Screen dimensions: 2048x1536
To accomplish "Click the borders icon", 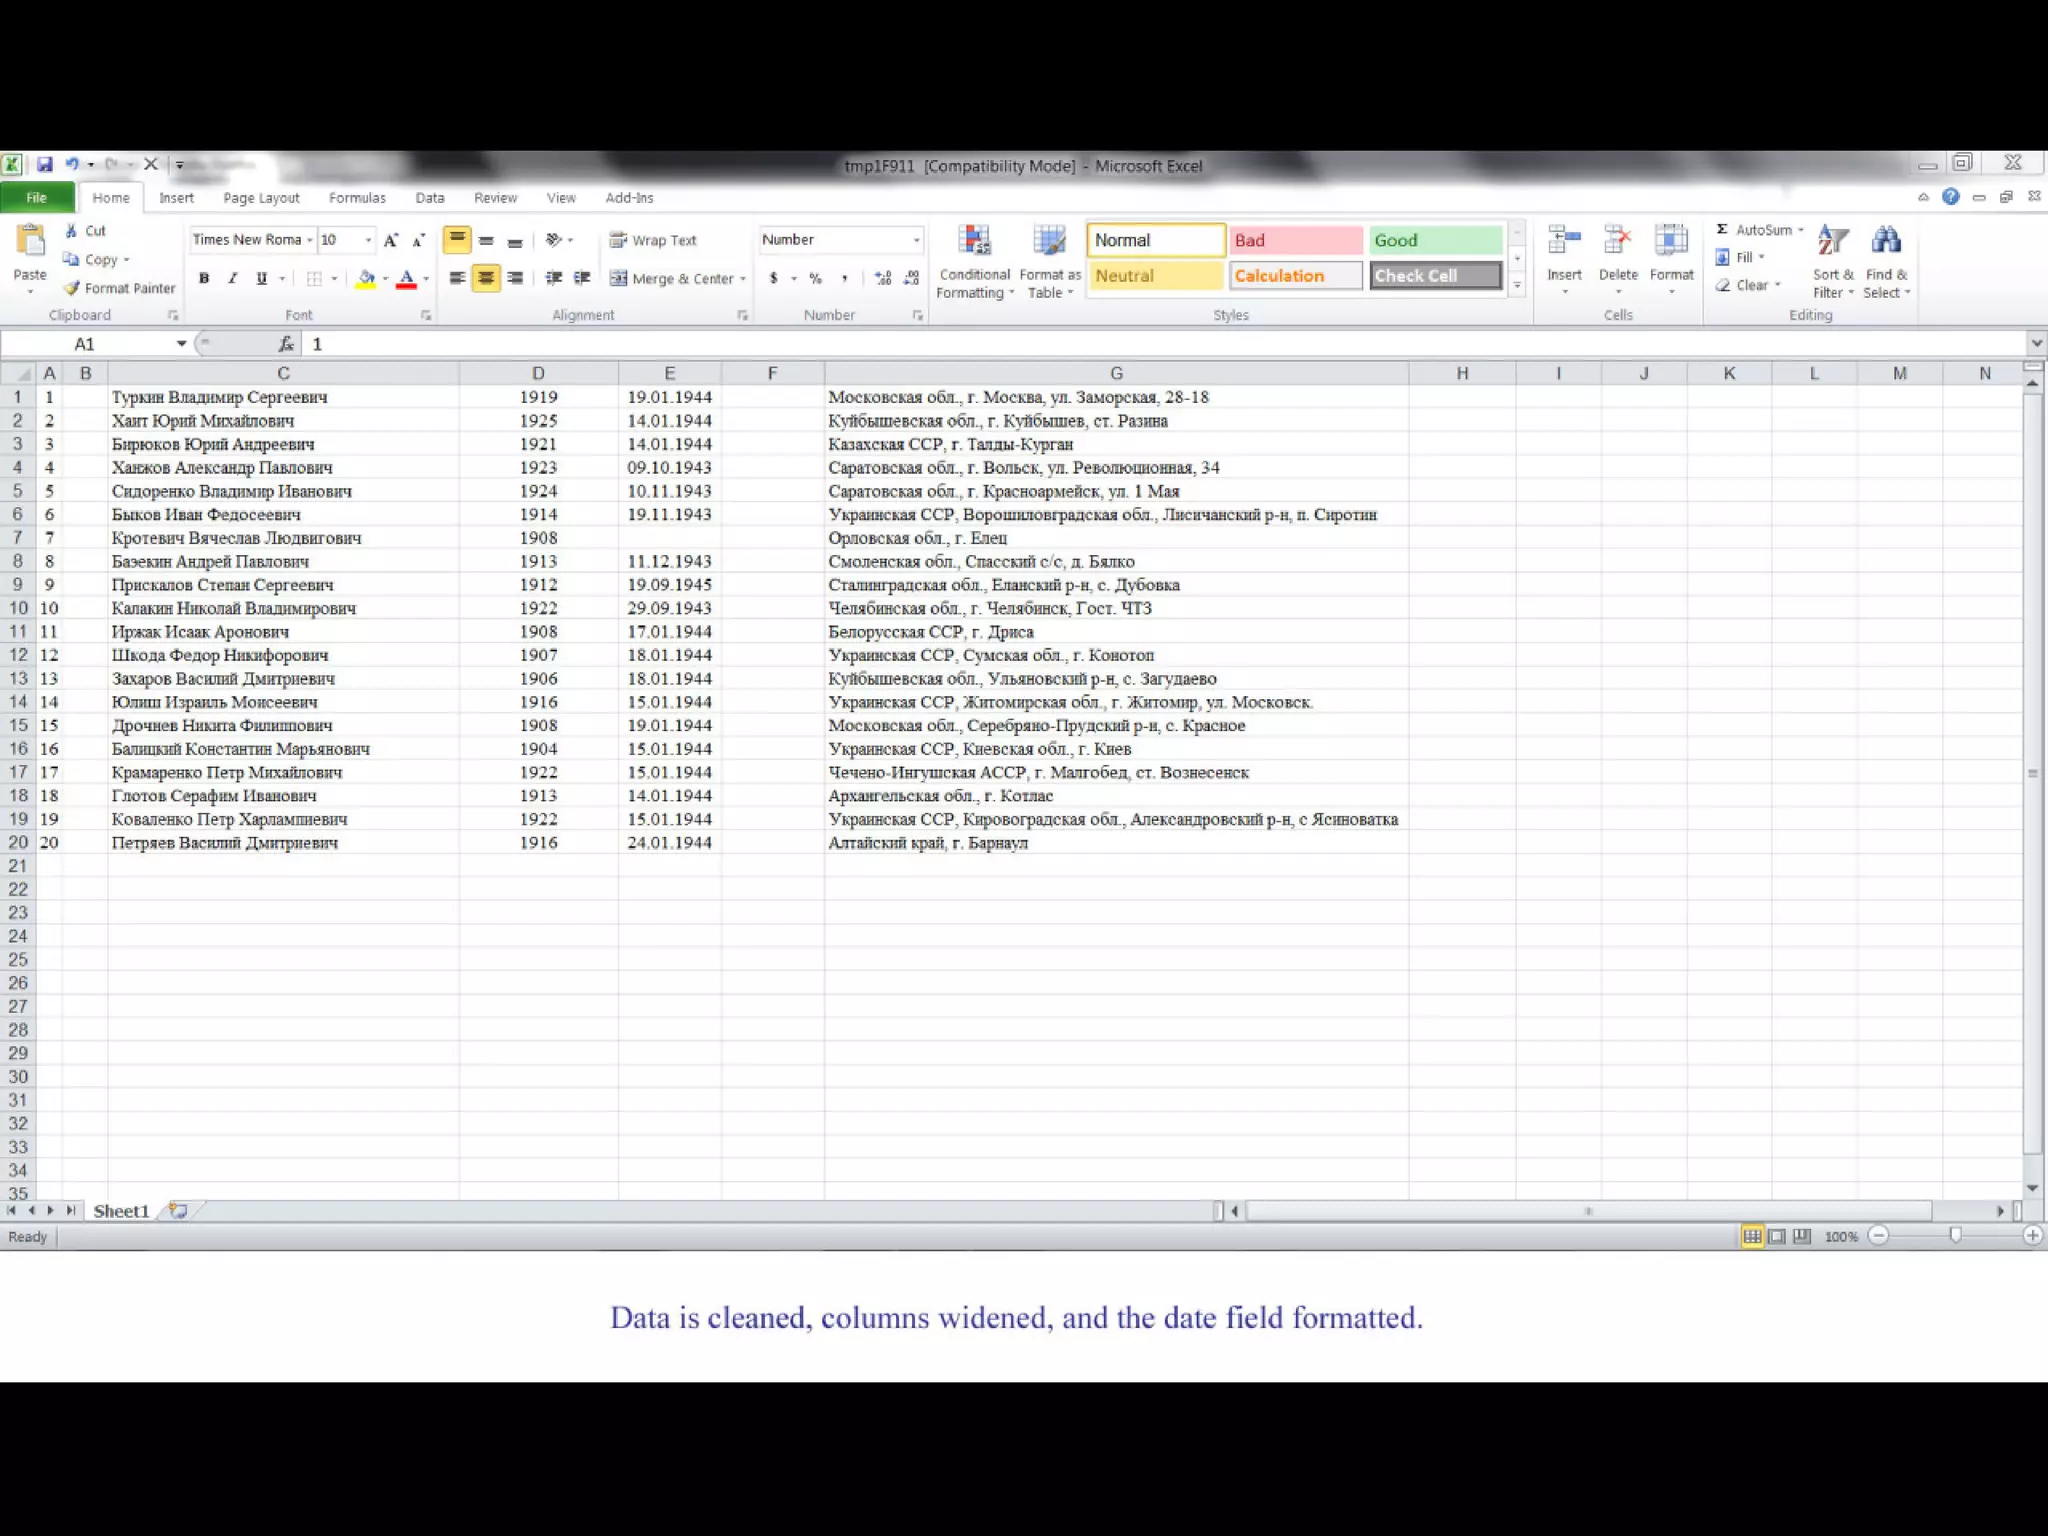I will click(x=314, y=278).
